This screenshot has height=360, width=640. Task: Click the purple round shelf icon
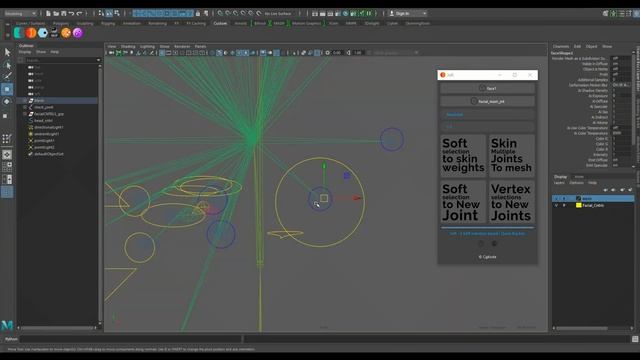tap(78, 33)
